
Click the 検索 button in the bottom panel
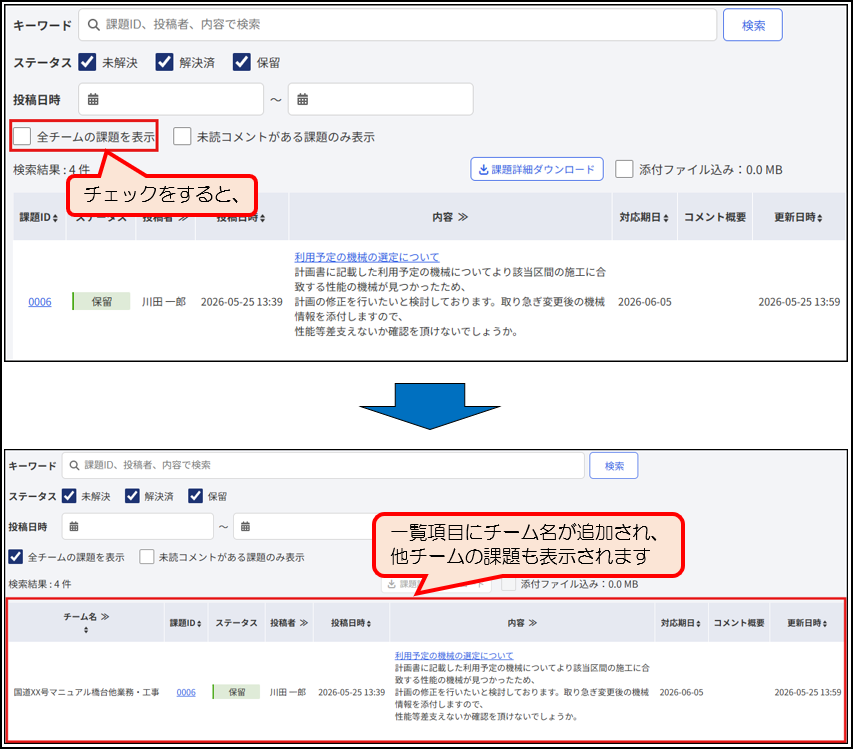[x=614, y=466]
